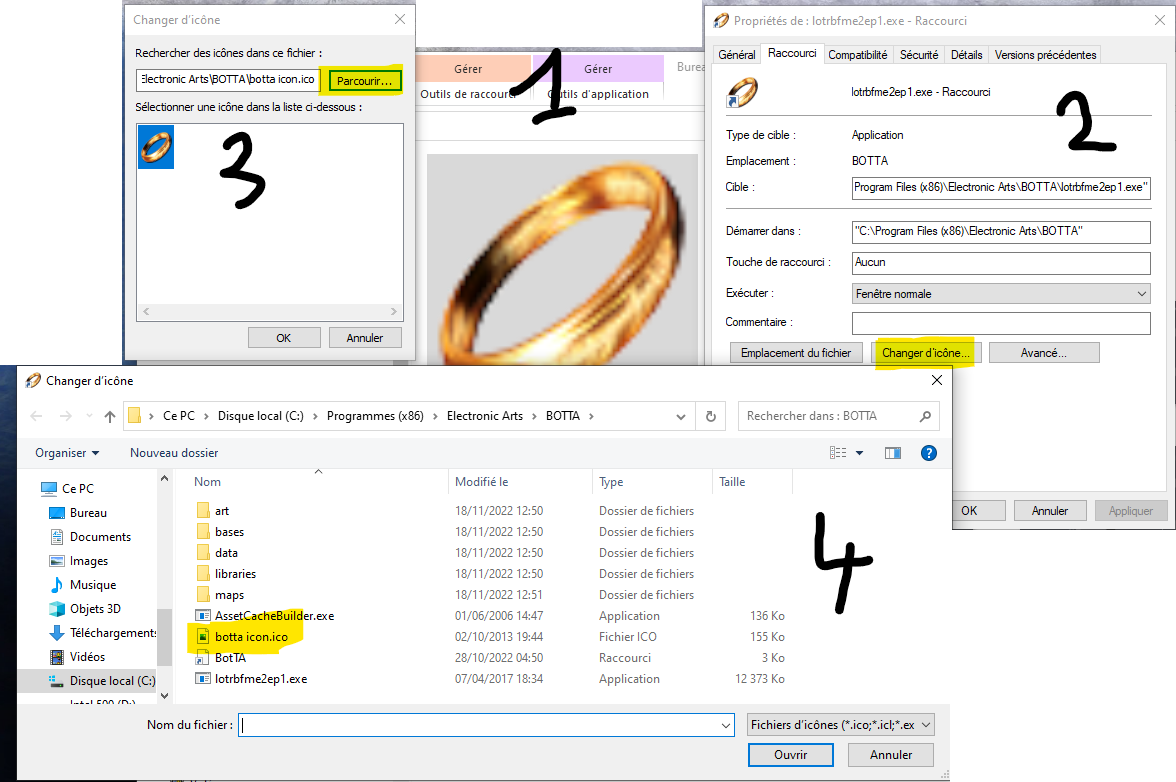Screen dimensions: 1176x782
Task: Open the Avancé… settings button
Action: (1044, 353)
